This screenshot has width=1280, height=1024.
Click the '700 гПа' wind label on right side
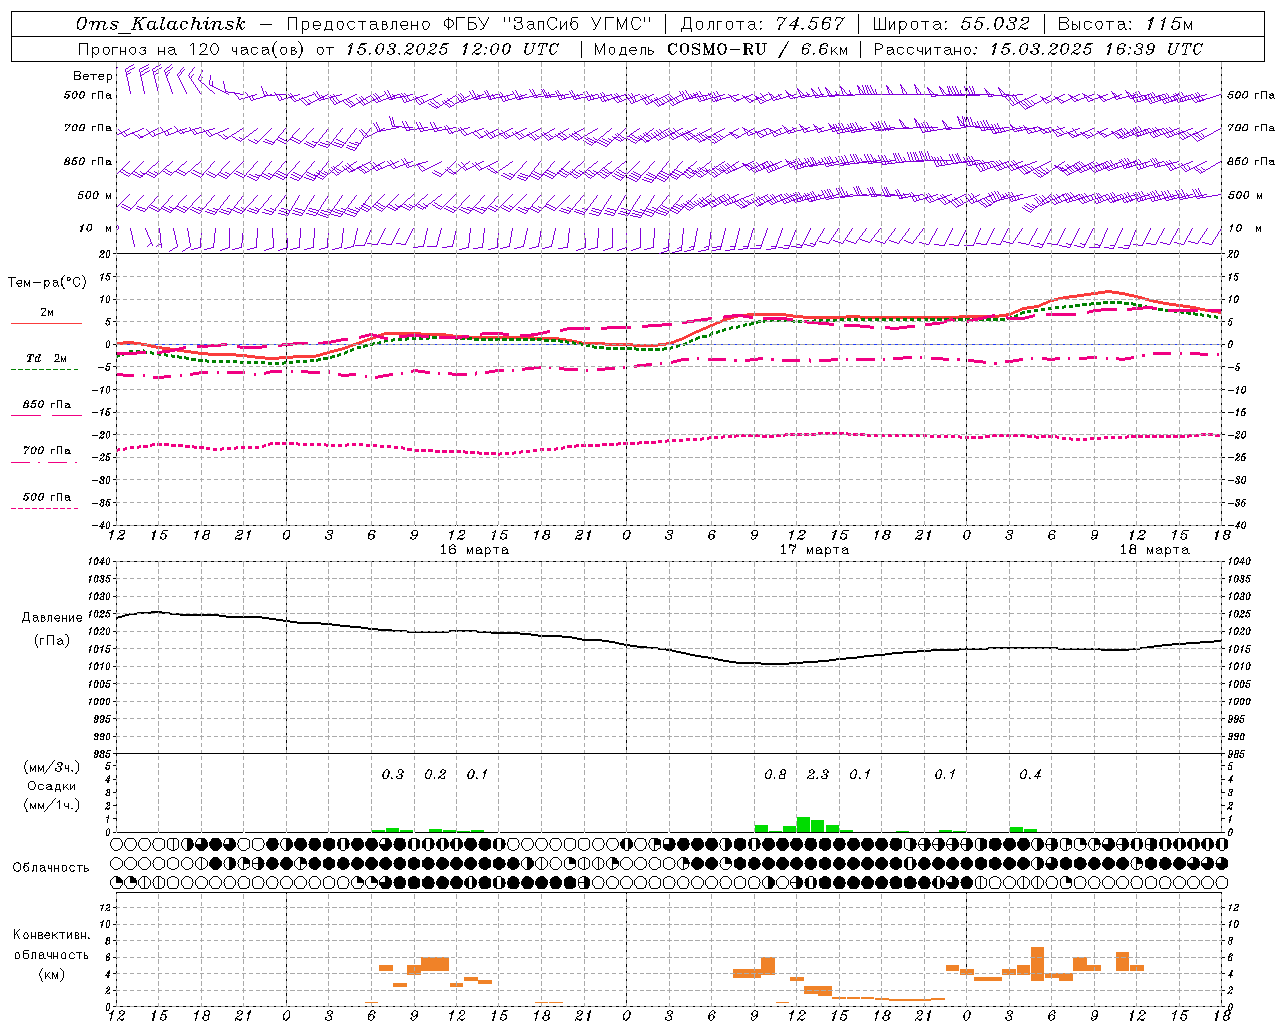[x=1251, y=128]
